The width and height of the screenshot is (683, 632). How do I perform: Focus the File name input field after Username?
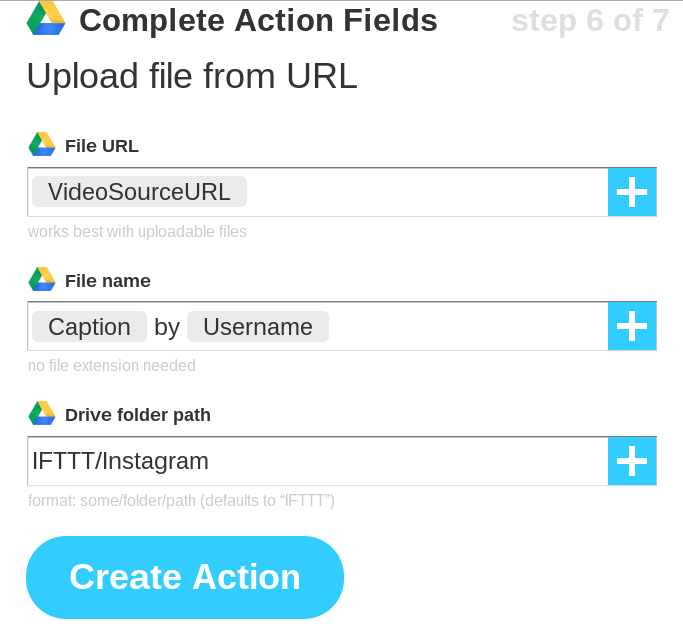click(468, 326)
